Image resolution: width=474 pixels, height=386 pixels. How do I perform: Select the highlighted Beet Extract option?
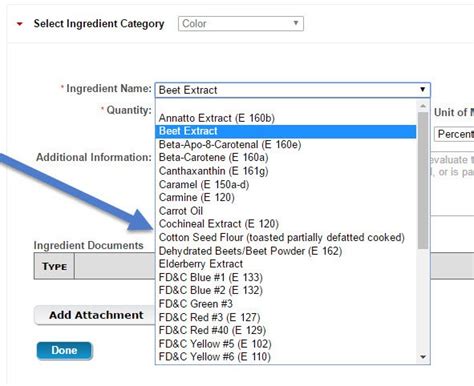(286, 131)
